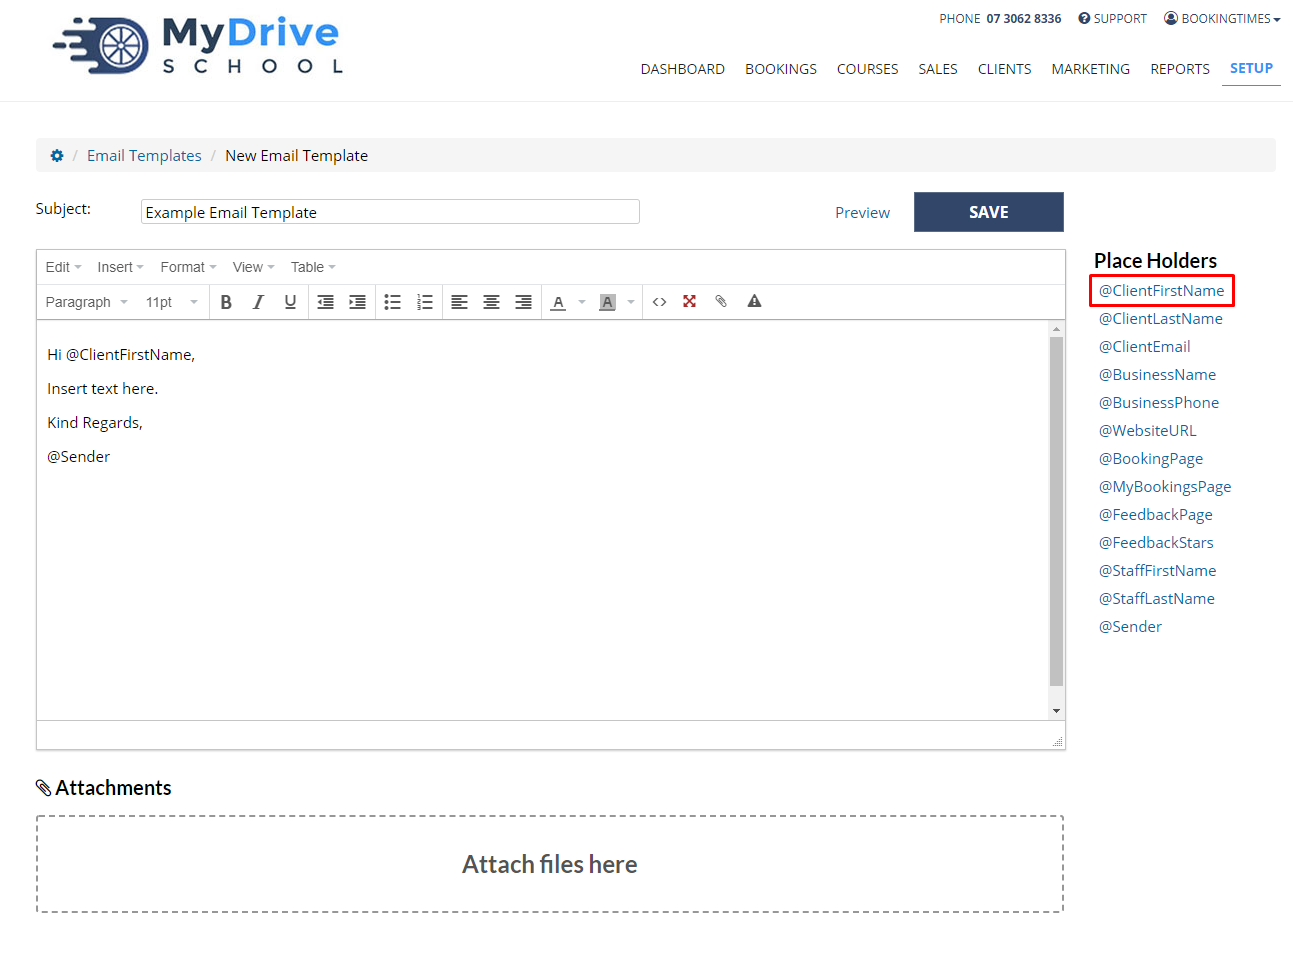Open the Format menu
This screenshot has width=1293, height=963.
(x=188, y=267)
